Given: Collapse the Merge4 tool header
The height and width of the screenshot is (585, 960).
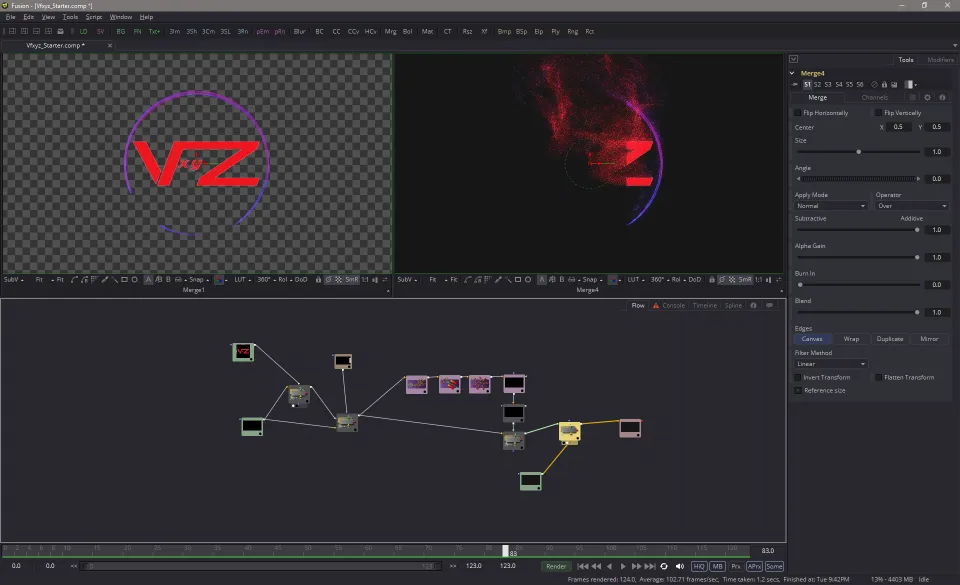Looking at the screenshot, I should pyautogui.click(x=792, y=73).
